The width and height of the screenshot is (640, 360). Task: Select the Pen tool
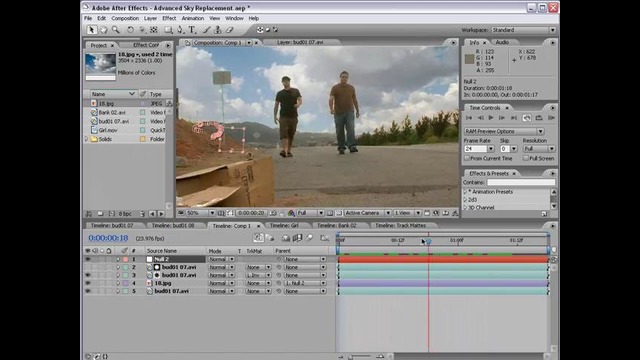(x=180, y=30)
